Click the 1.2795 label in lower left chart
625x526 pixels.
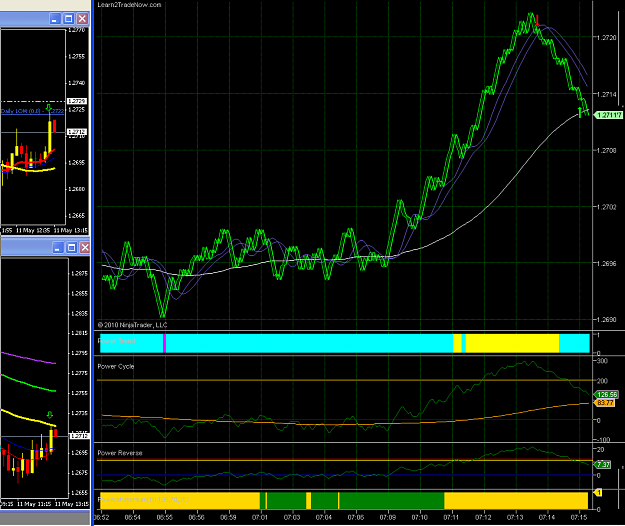click(79, 353)
